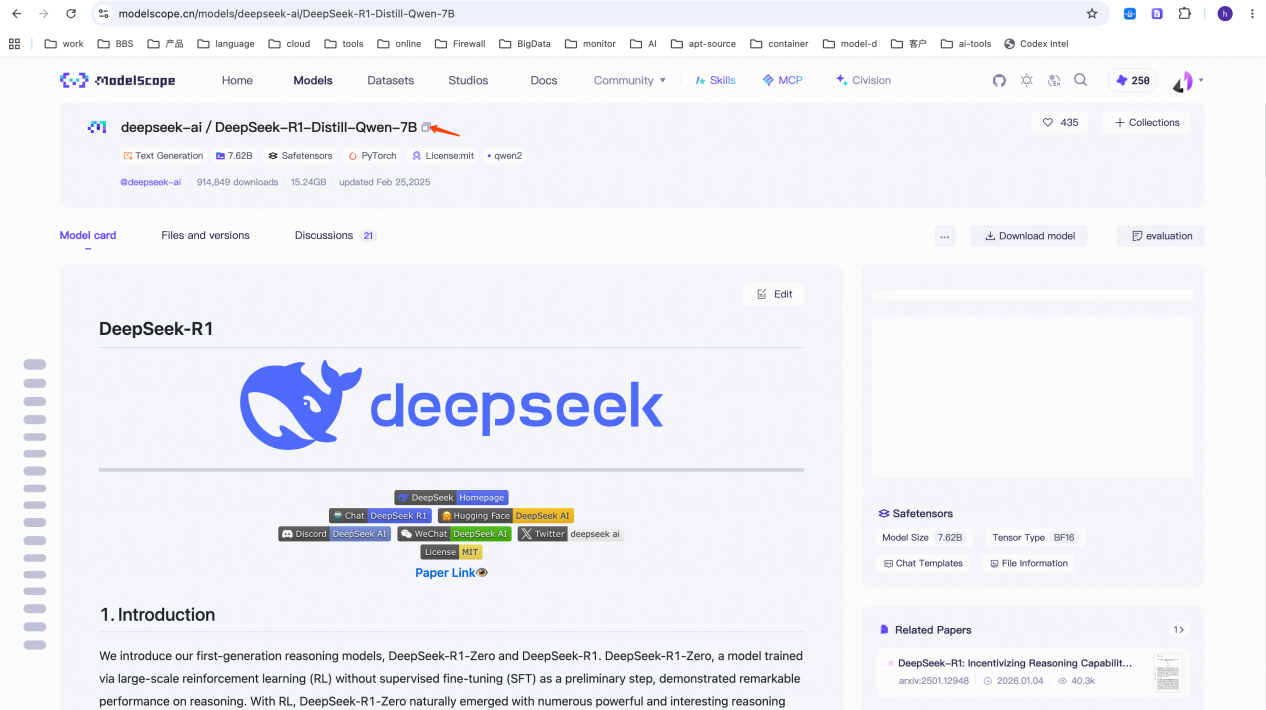Open the File Information button

point(1029,563)
